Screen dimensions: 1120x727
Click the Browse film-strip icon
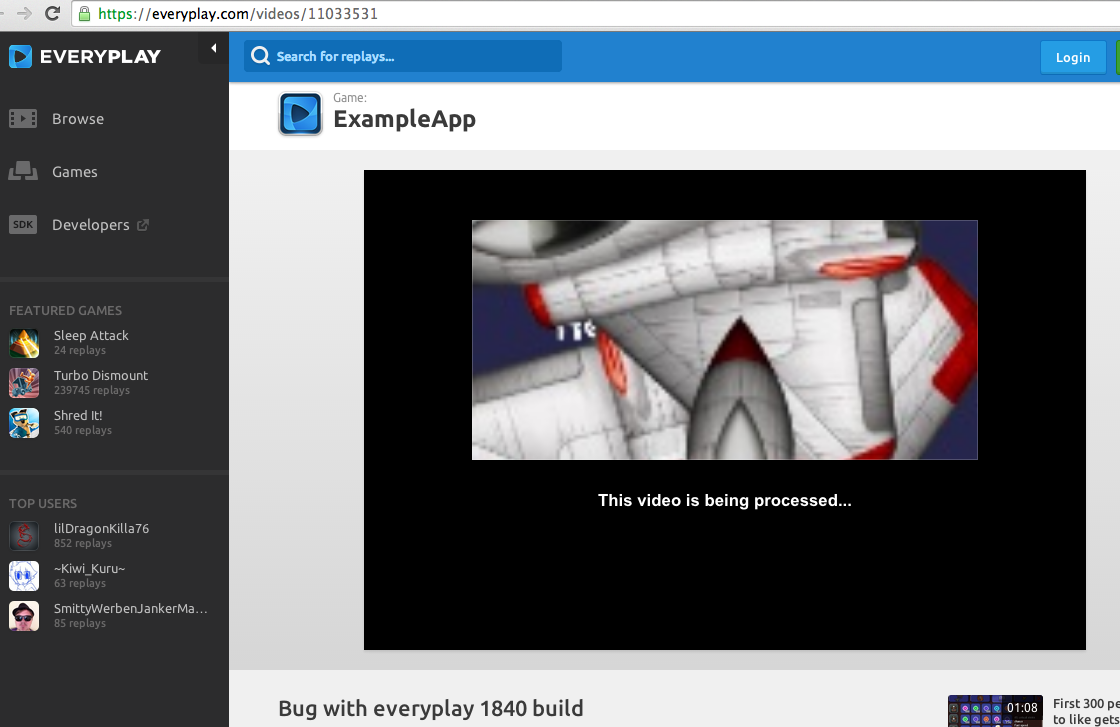click(23, 119)
